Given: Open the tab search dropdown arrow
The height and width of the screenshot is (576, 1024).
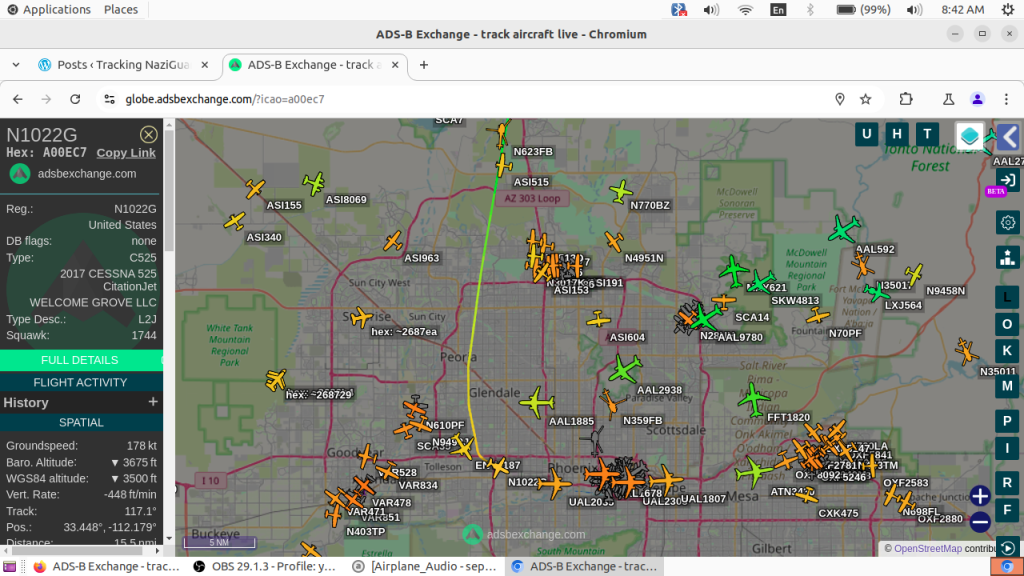Looking at the screenshot, I should 16,65.
